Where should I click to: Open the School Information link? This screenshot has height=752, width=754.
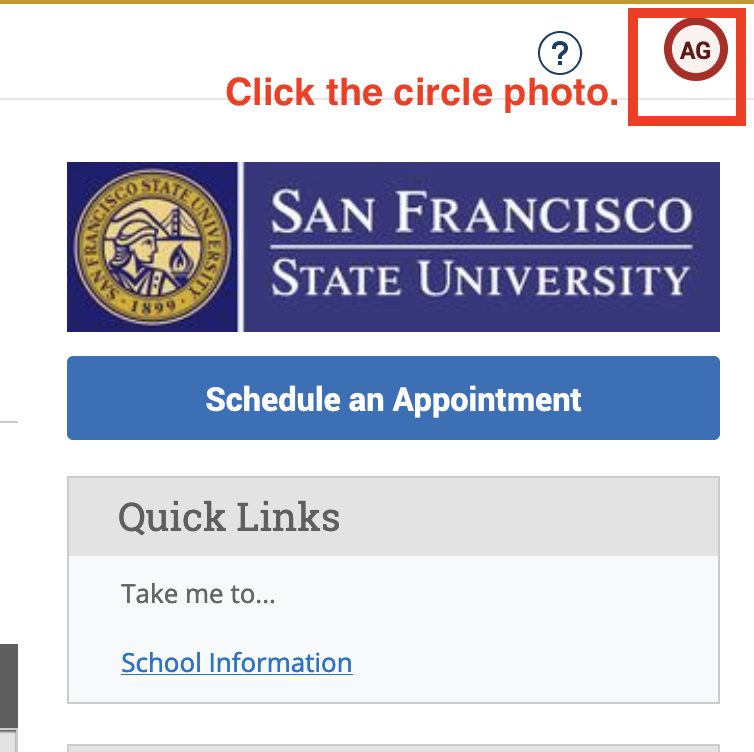click(x=237, y=663)
